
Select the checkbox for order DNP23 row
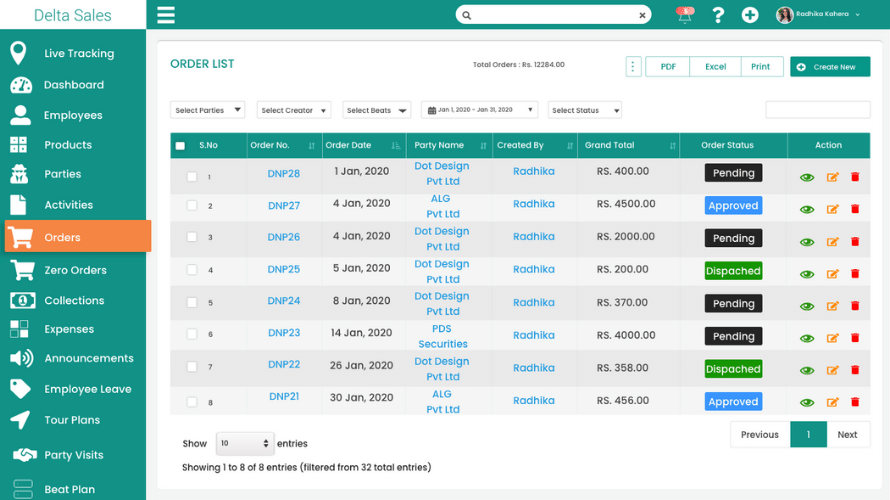click(x=192, y=335)
